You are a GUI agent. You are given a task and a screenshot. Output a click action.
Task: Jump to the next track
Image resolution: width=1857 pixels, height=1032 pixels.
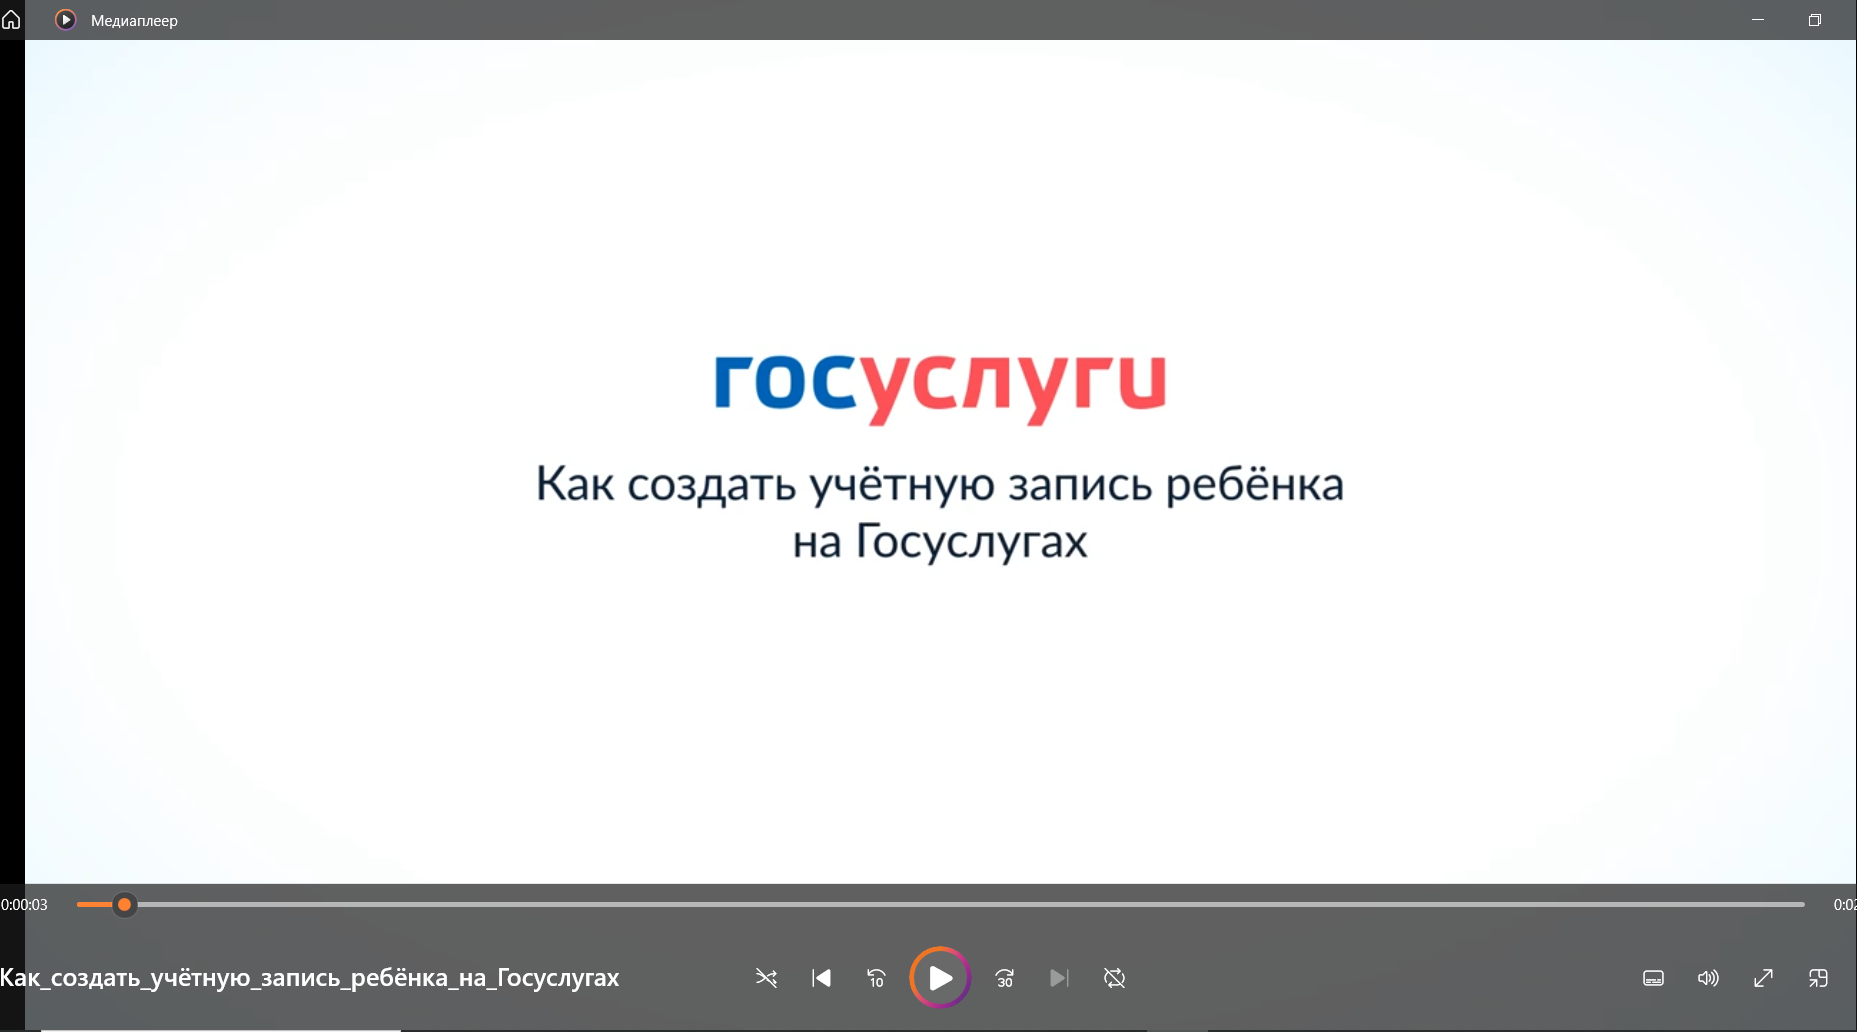1059,978
